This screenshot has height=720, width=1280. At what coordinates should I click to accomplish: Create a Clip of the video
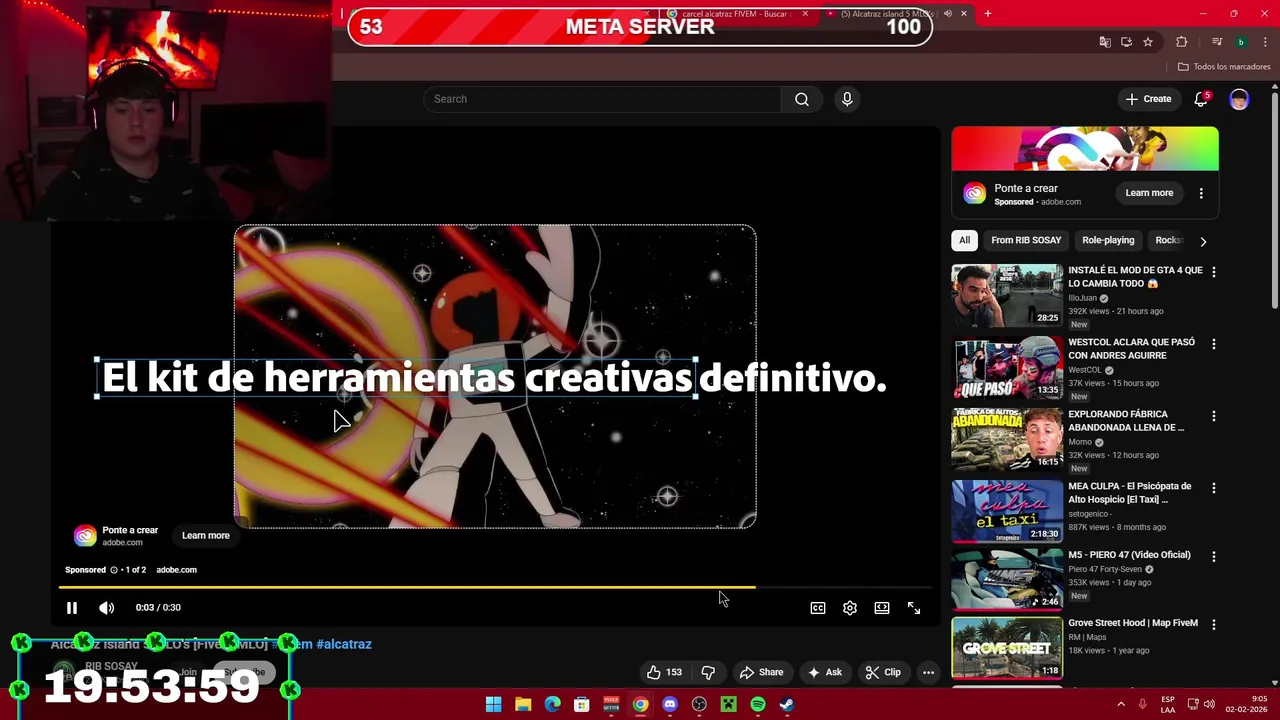point(883,672)
